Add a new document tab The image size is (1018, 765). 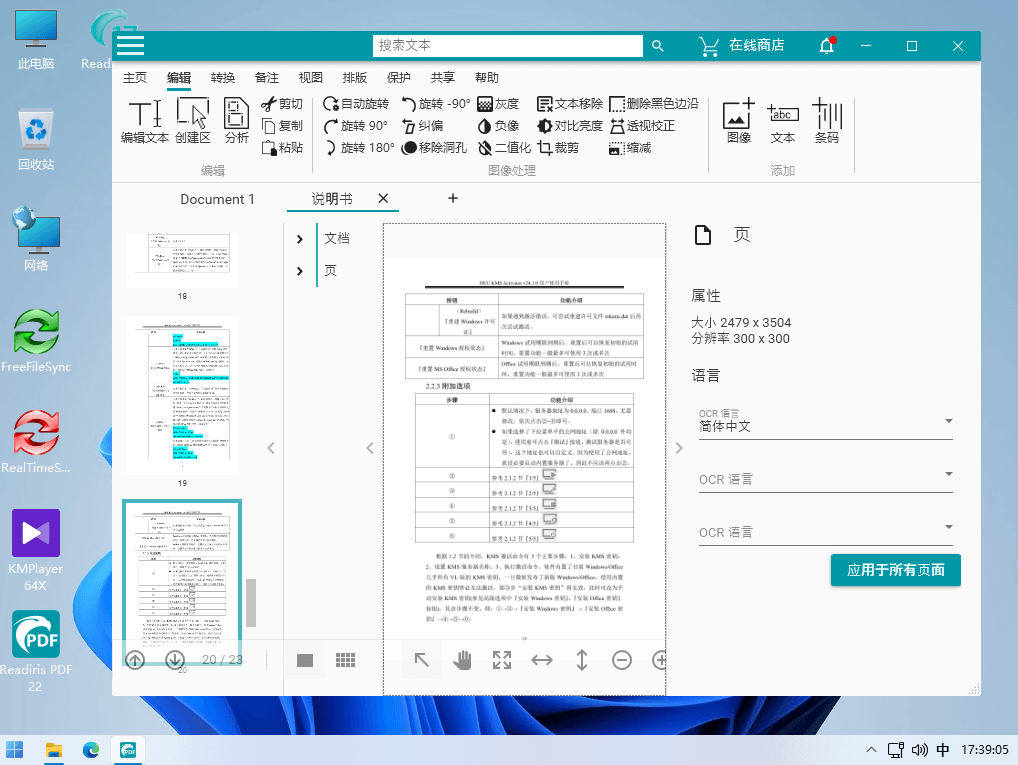tap(453, 198)
